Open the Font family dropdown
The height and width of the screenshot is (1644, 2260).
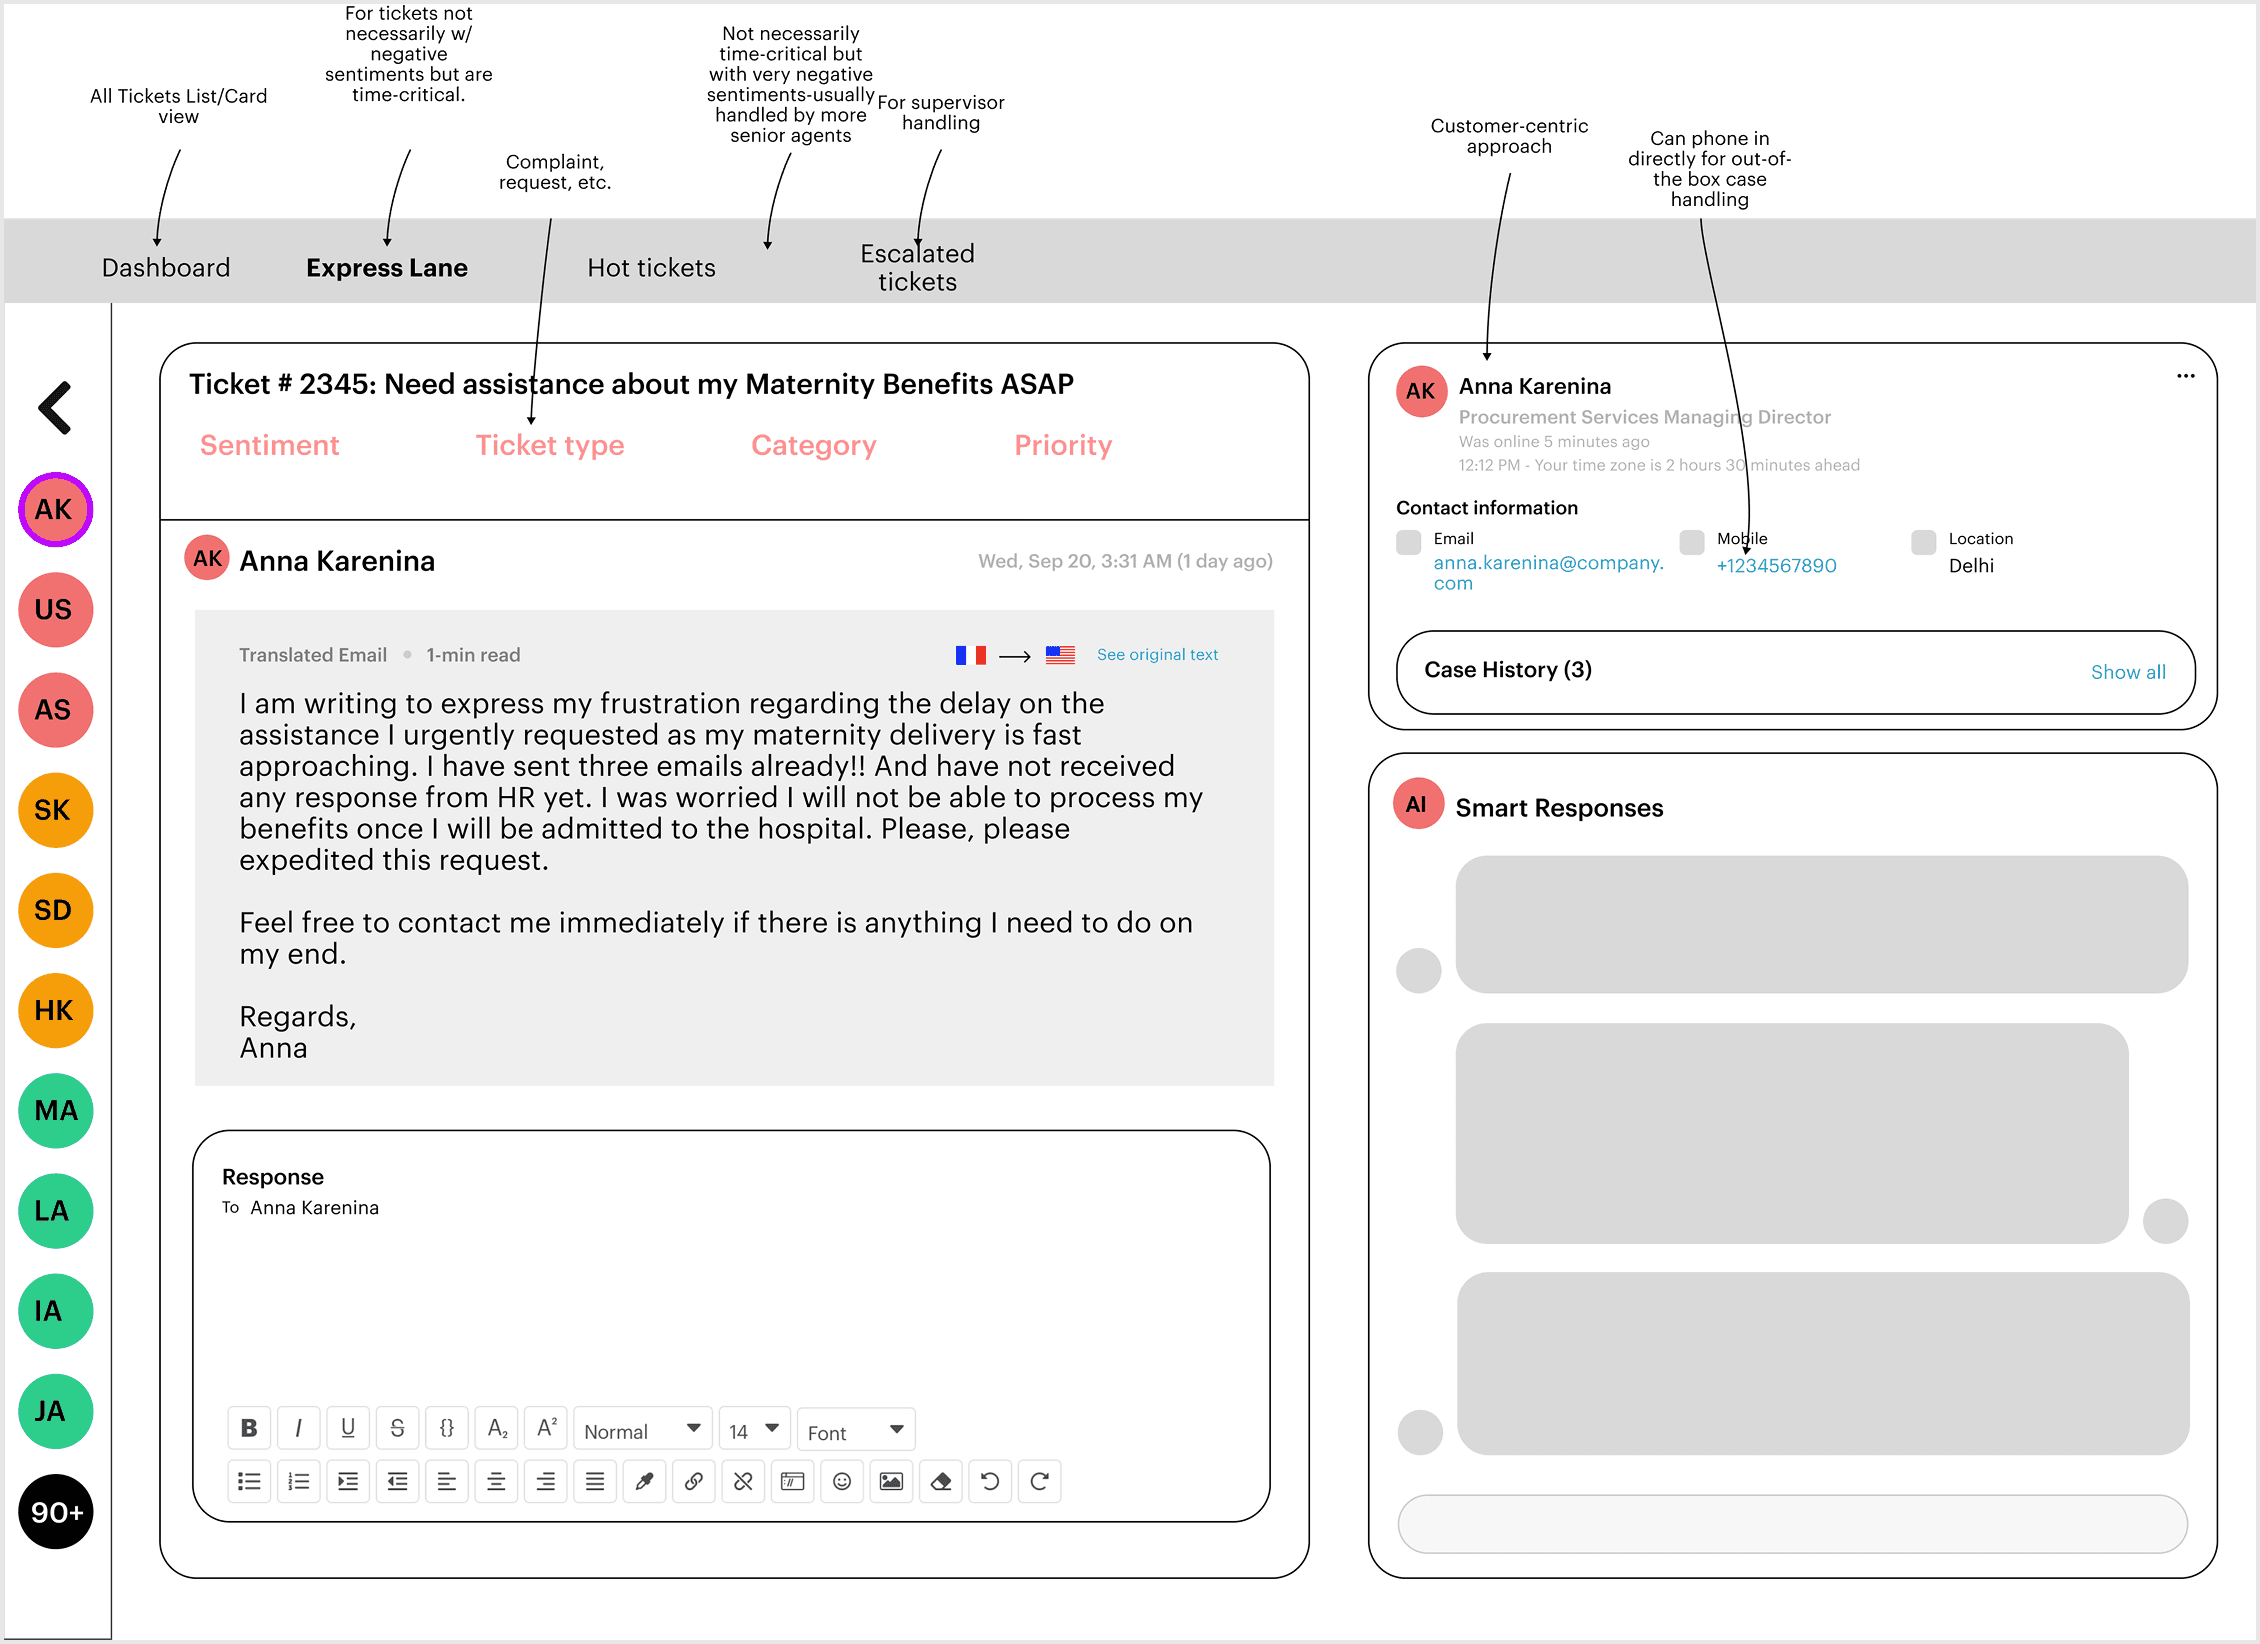click(x=856, y=1431)
